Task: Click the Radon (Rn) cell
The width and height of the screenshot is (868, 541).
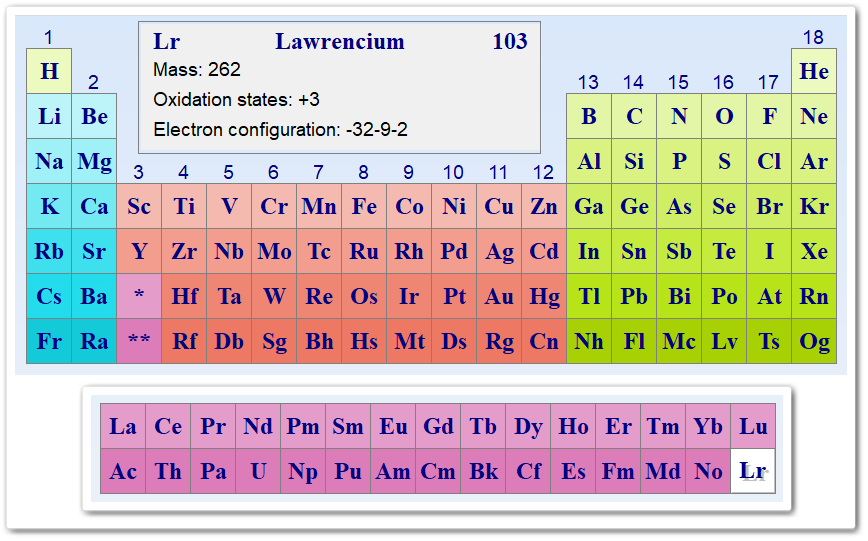Action: [x=814, y=296]
